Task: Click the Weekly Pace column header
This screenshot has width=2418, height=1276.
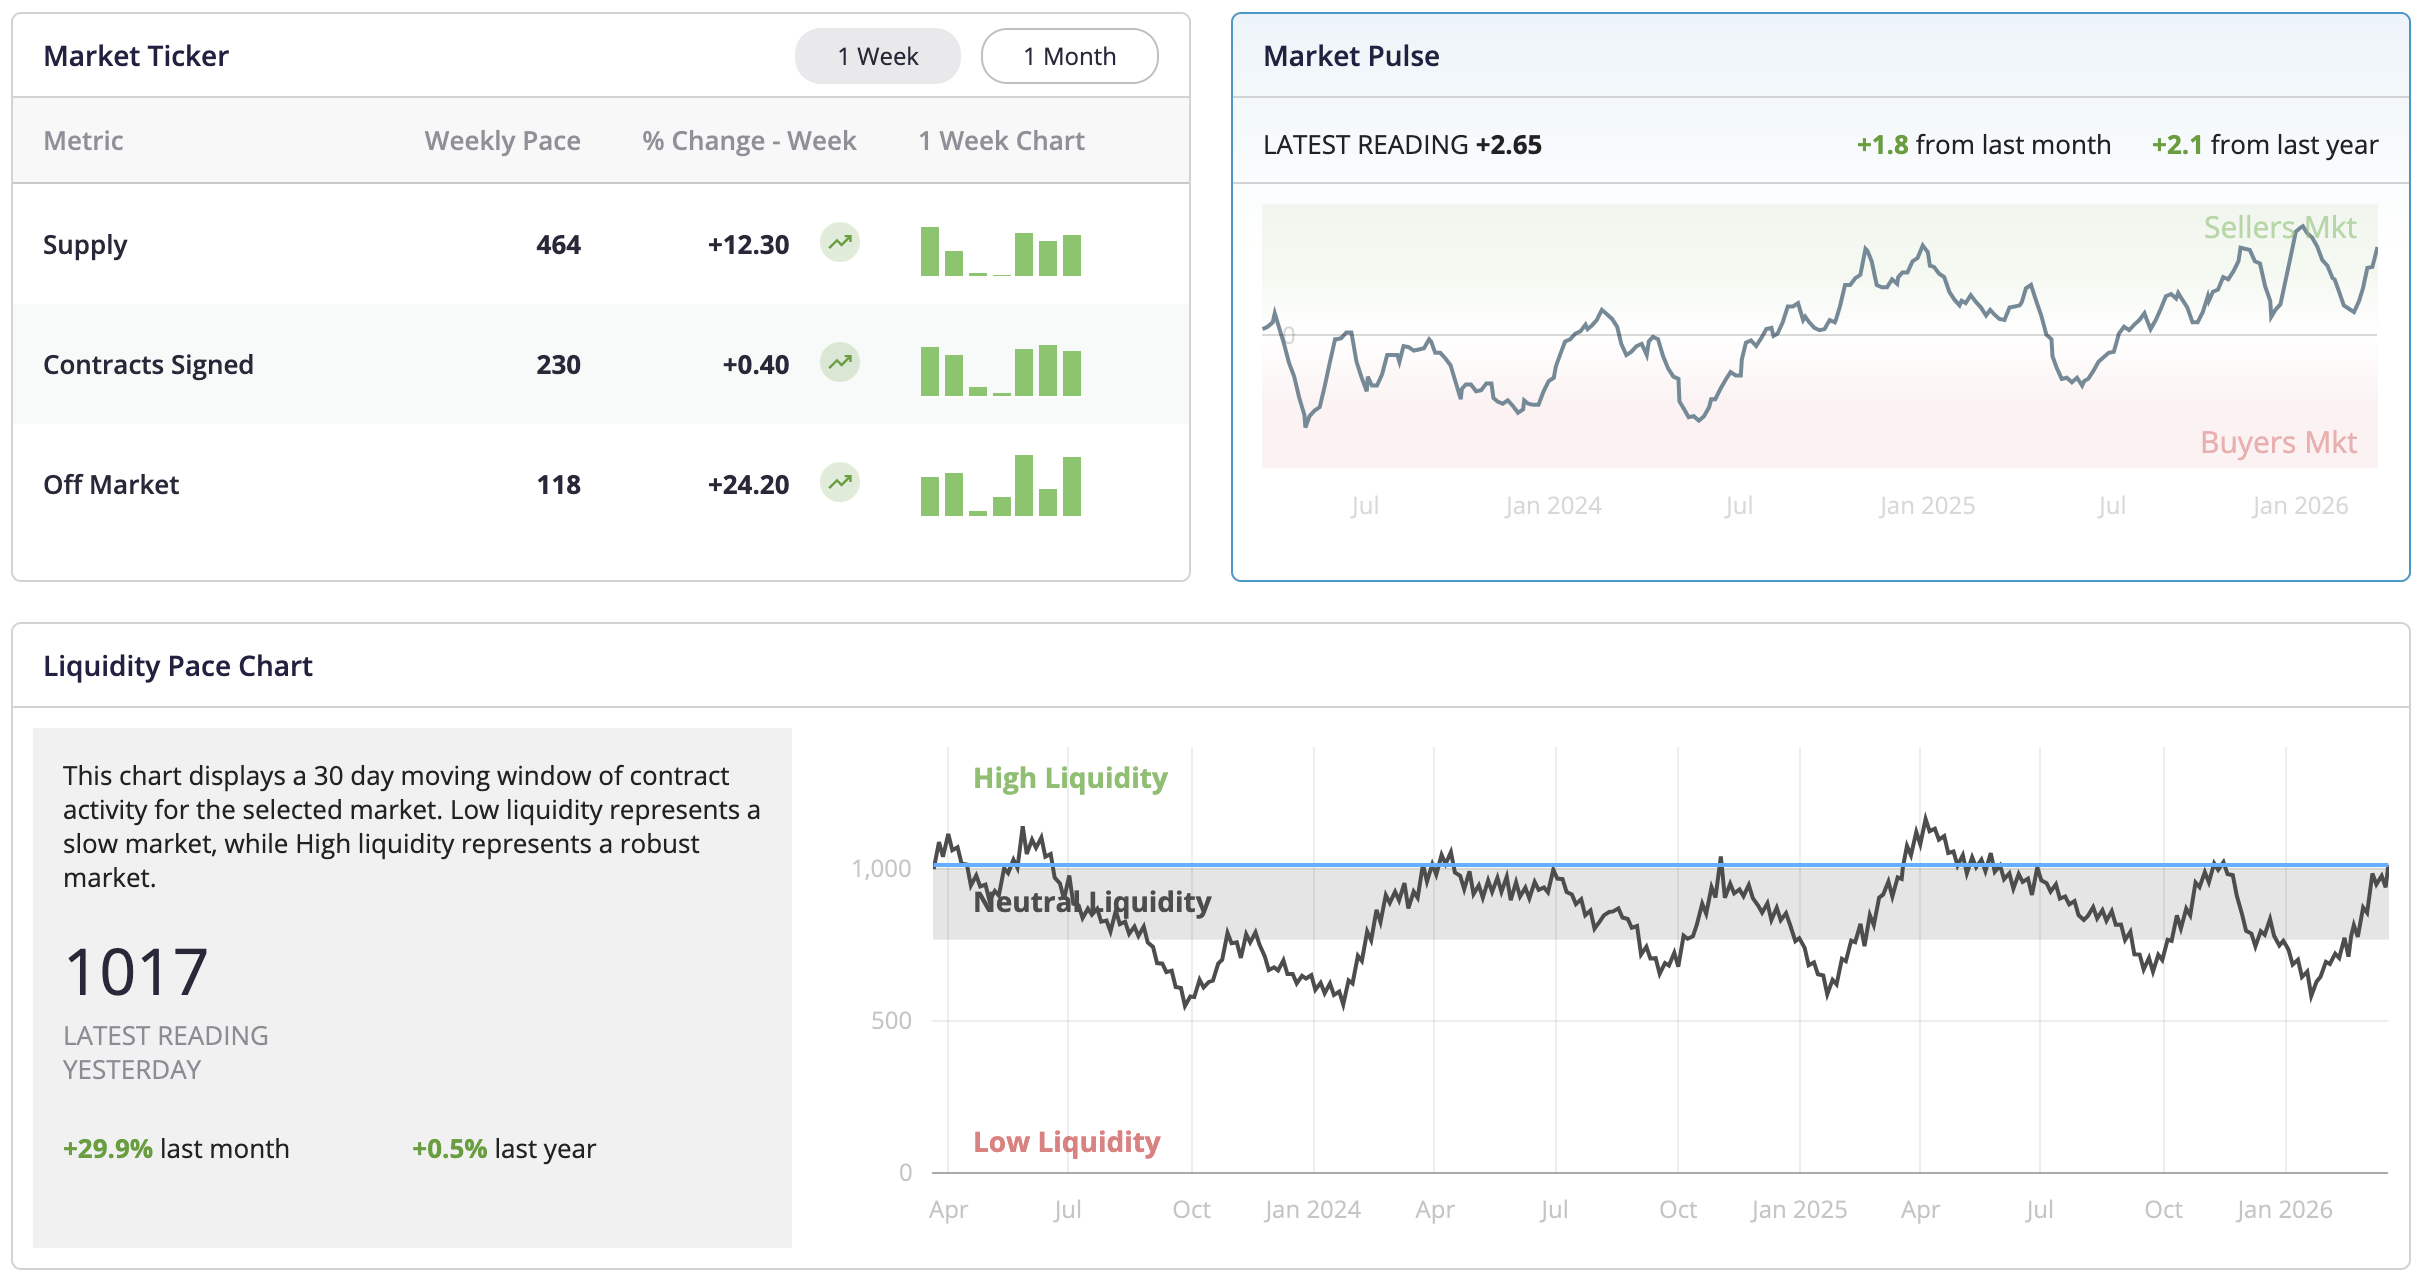Action: tap(502, 141)
